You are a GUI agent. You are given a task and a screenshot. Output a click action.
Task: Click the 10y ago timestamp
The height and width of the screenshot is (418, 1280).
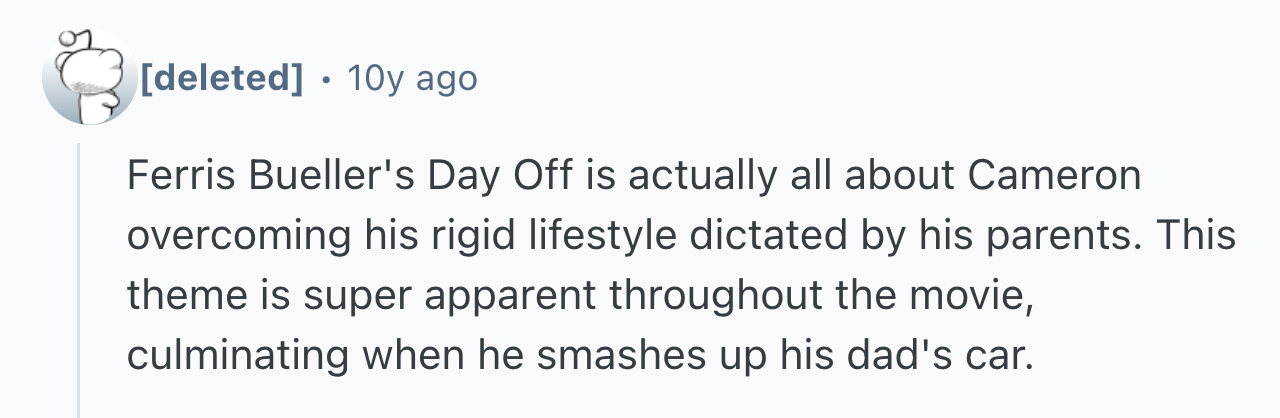(412, 78)
